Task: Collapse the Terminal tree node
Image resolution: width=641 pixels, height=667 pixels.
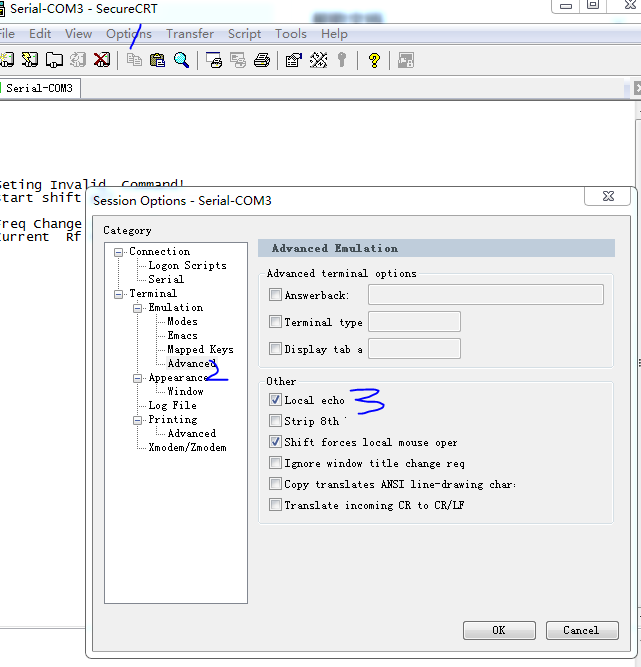Action: (x=118, y=294)
